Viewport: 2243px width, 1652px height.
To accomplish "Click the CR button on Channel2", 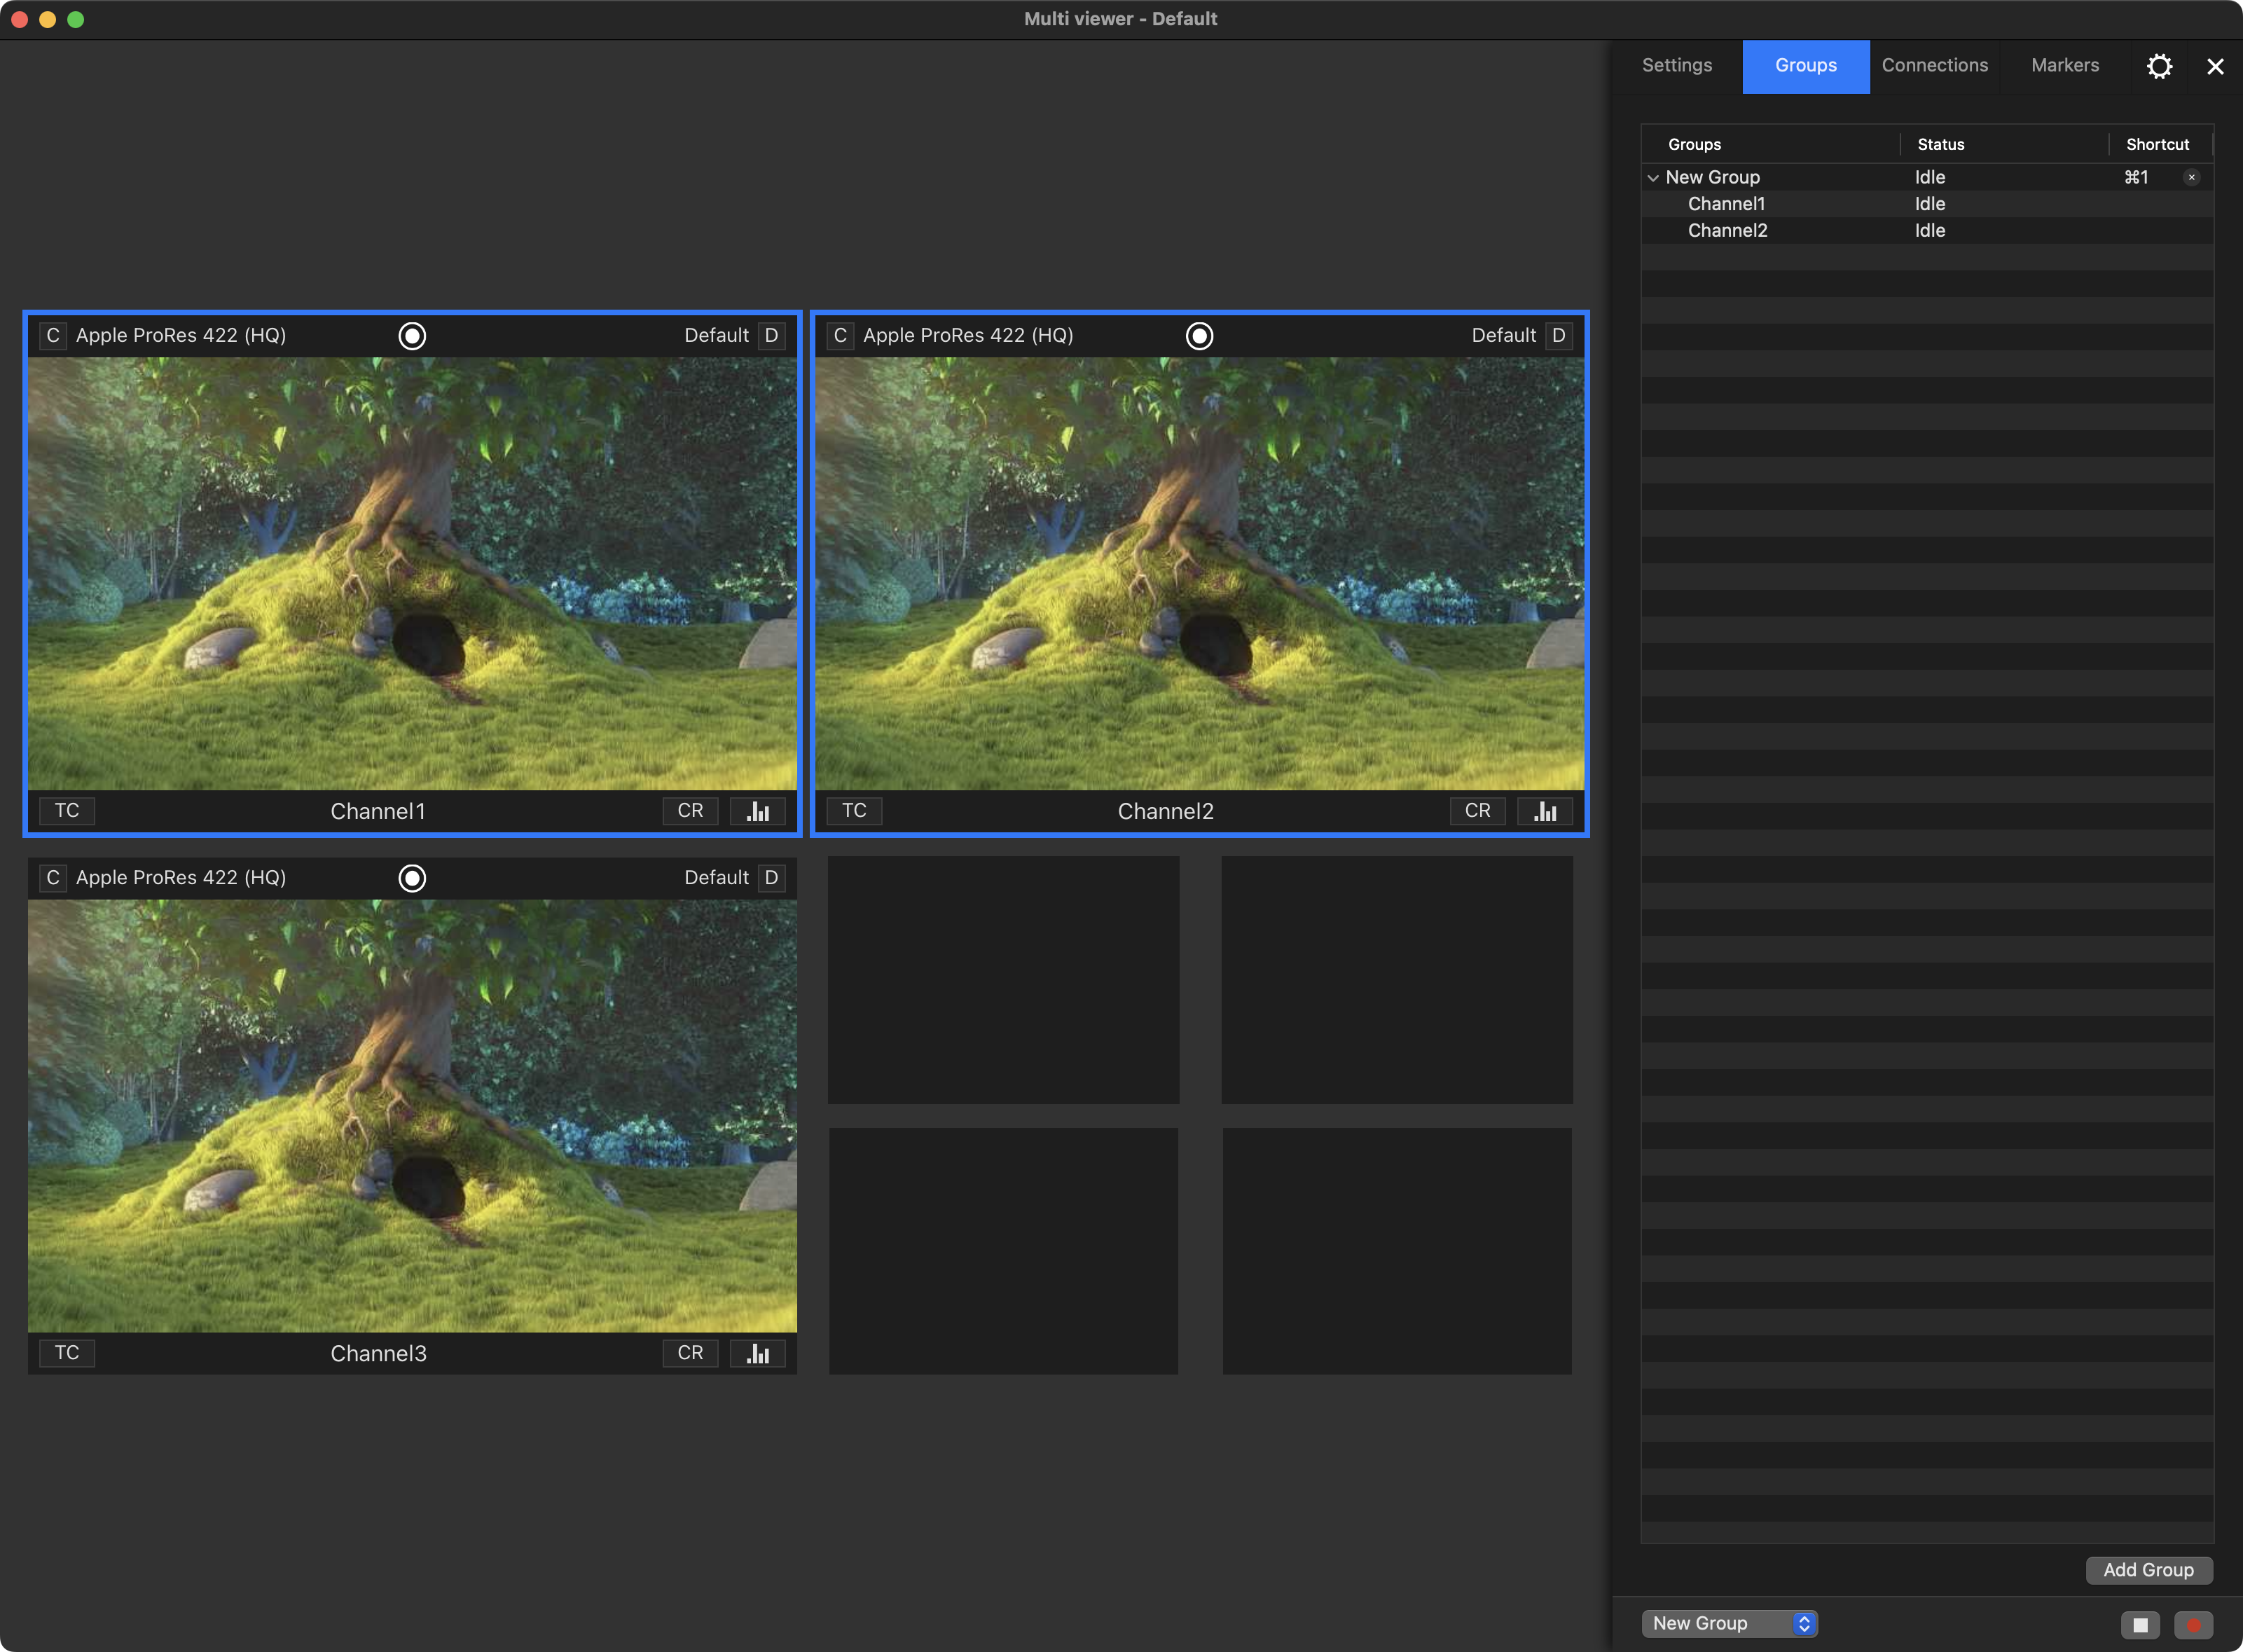I will point(1477,811).
